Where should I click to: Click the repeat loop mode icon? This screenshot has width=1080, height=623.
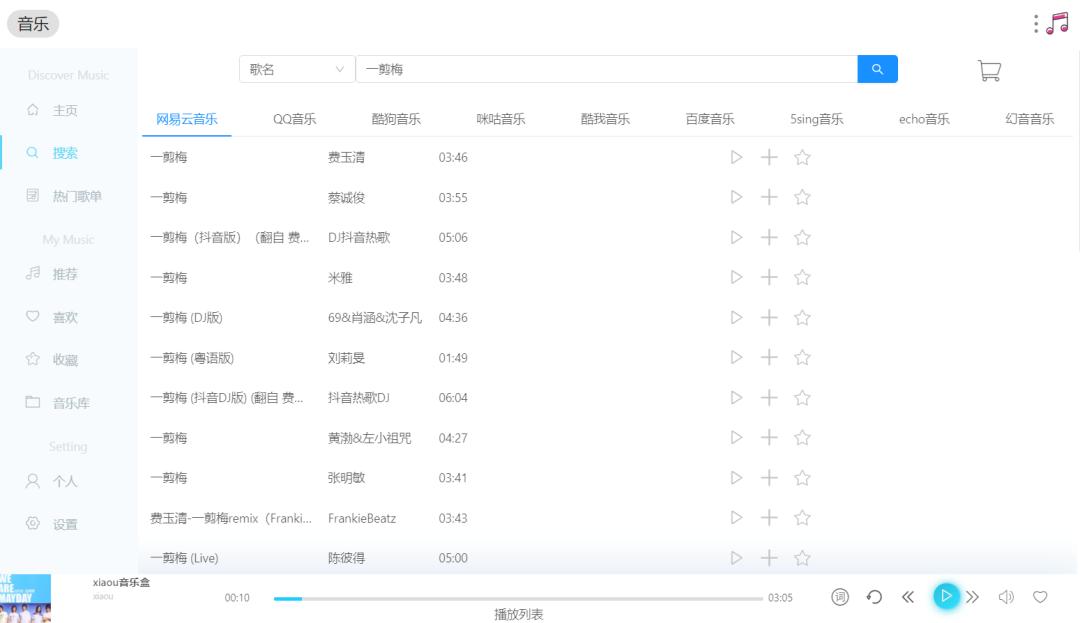pos(874,597)
